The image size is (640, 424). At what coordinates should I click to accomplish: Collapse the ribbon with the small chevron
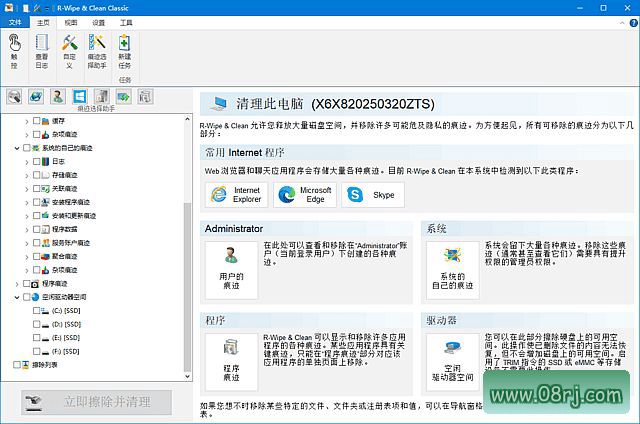(x=622, y=23)
